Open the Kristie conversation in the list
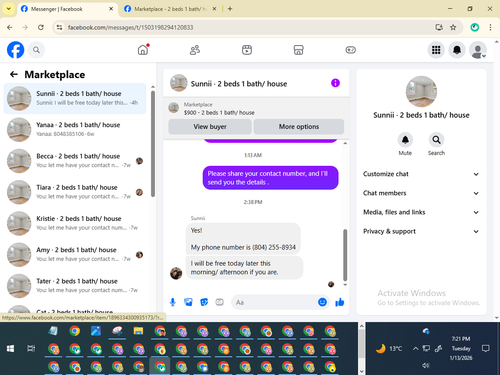This screenshot has height=375, width=500. tap(75, 223)
